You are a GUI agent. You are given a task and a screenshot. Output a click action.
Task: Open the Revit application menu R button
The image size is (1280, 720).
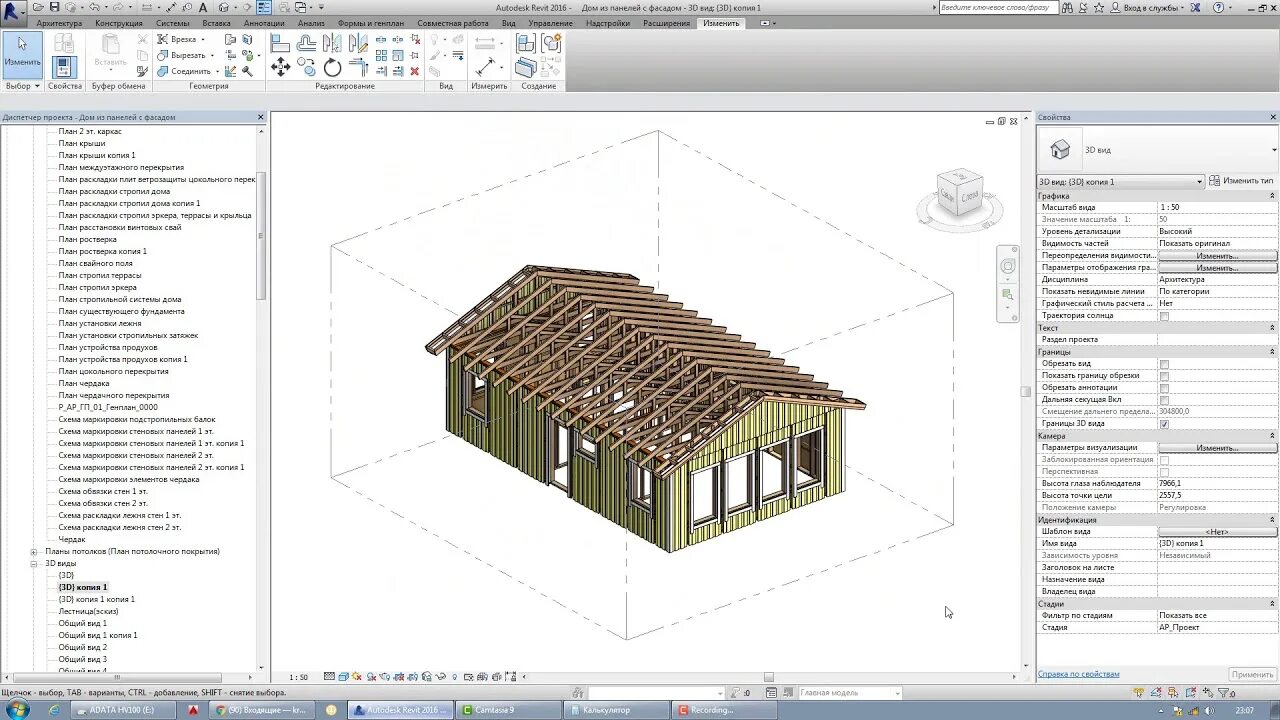13,11
